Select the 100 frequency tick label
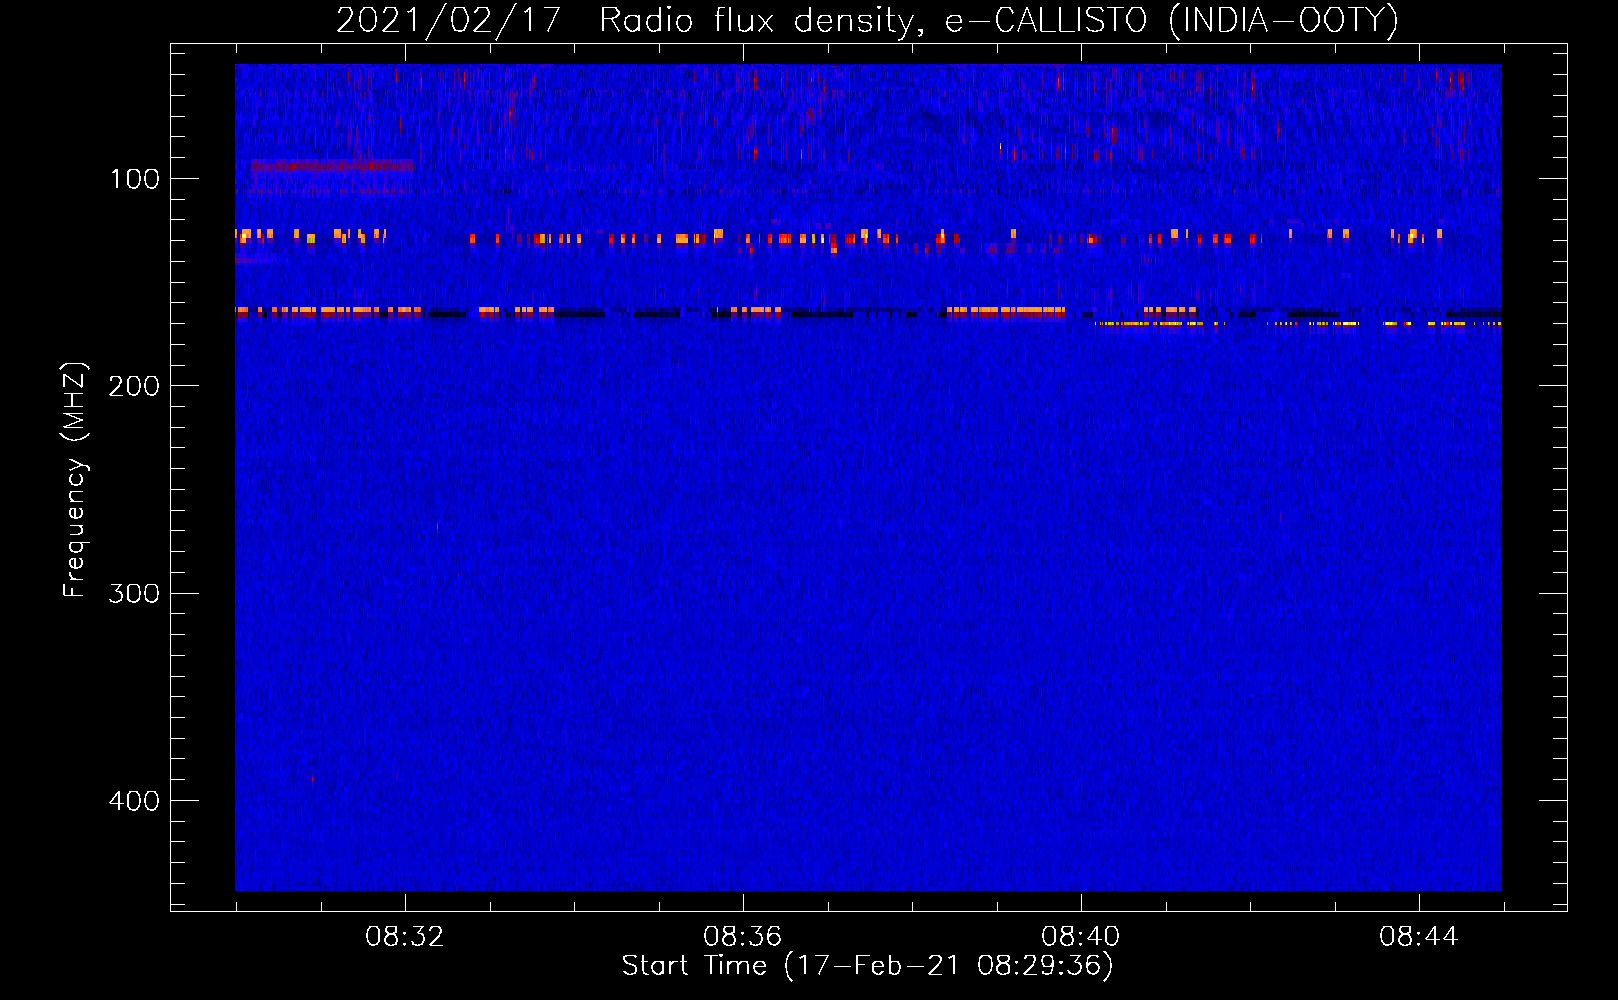The width and height of the screenshot is (1618, 1000). pos(135,179)
